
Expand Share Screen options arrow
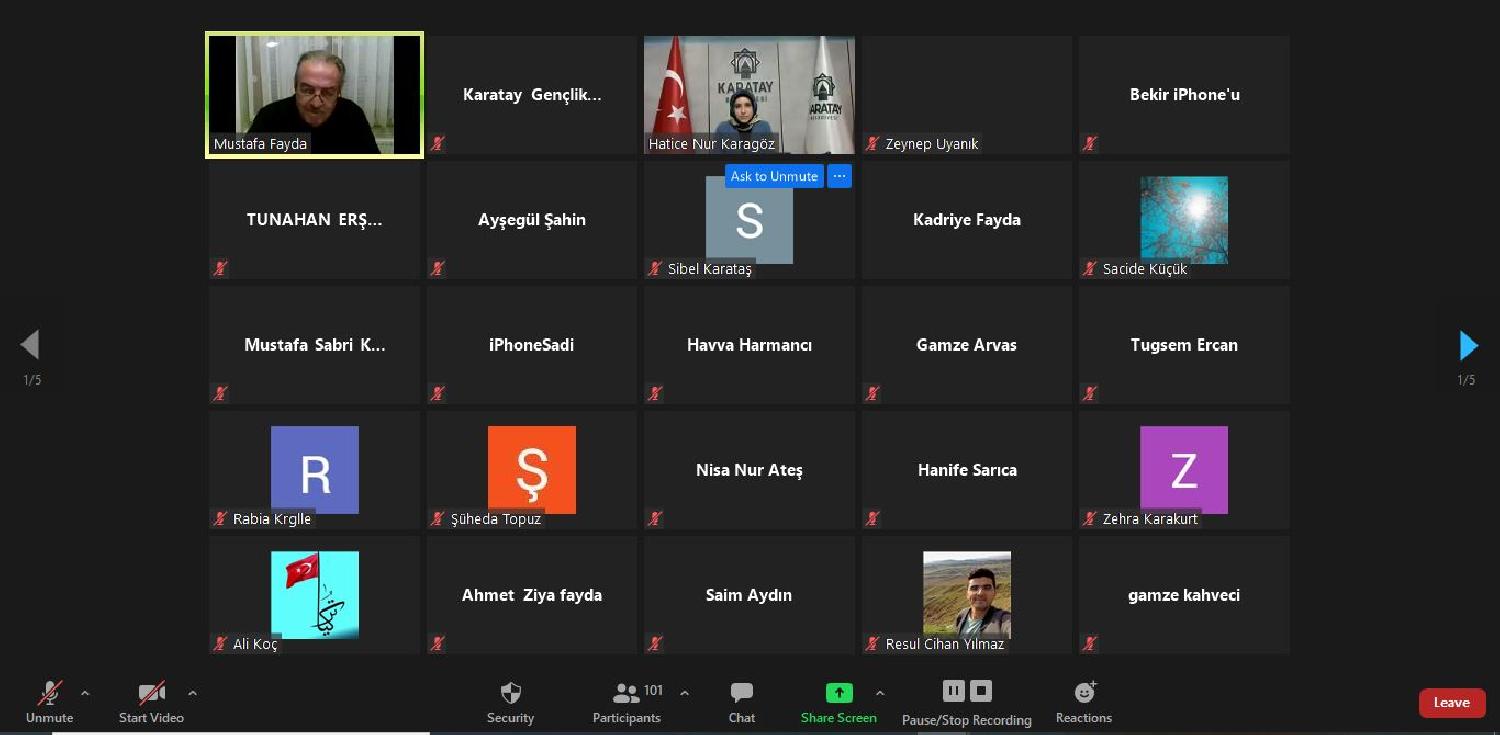click(880, 693)
